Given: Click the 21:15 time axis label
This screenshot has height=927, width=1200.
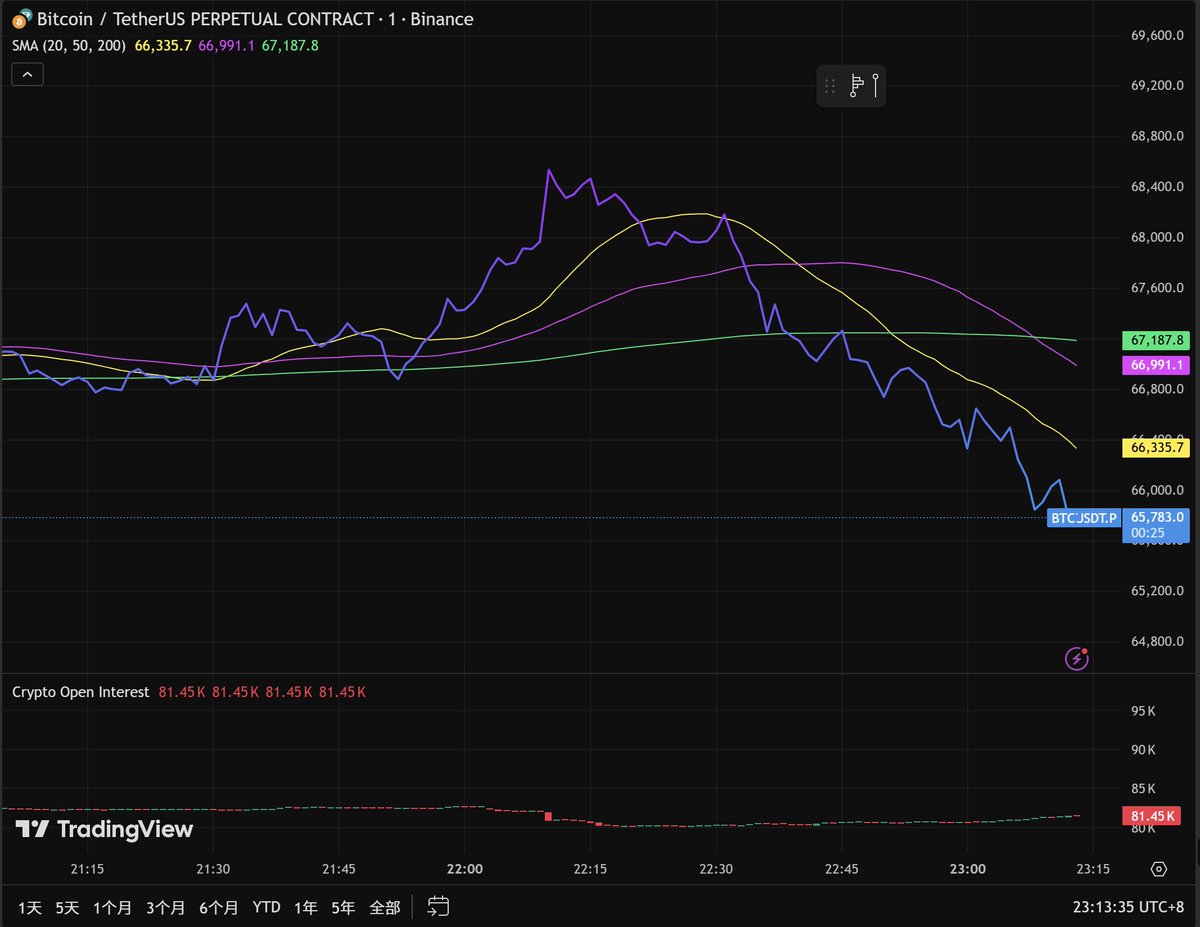Looking at the screenshot, I should click(x=87, y=869).
